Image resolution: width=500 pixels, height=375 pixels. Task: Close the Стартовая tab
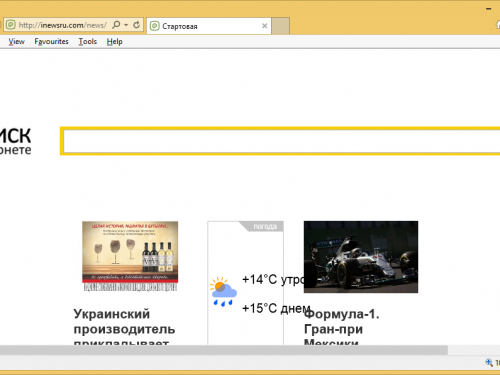265,26
